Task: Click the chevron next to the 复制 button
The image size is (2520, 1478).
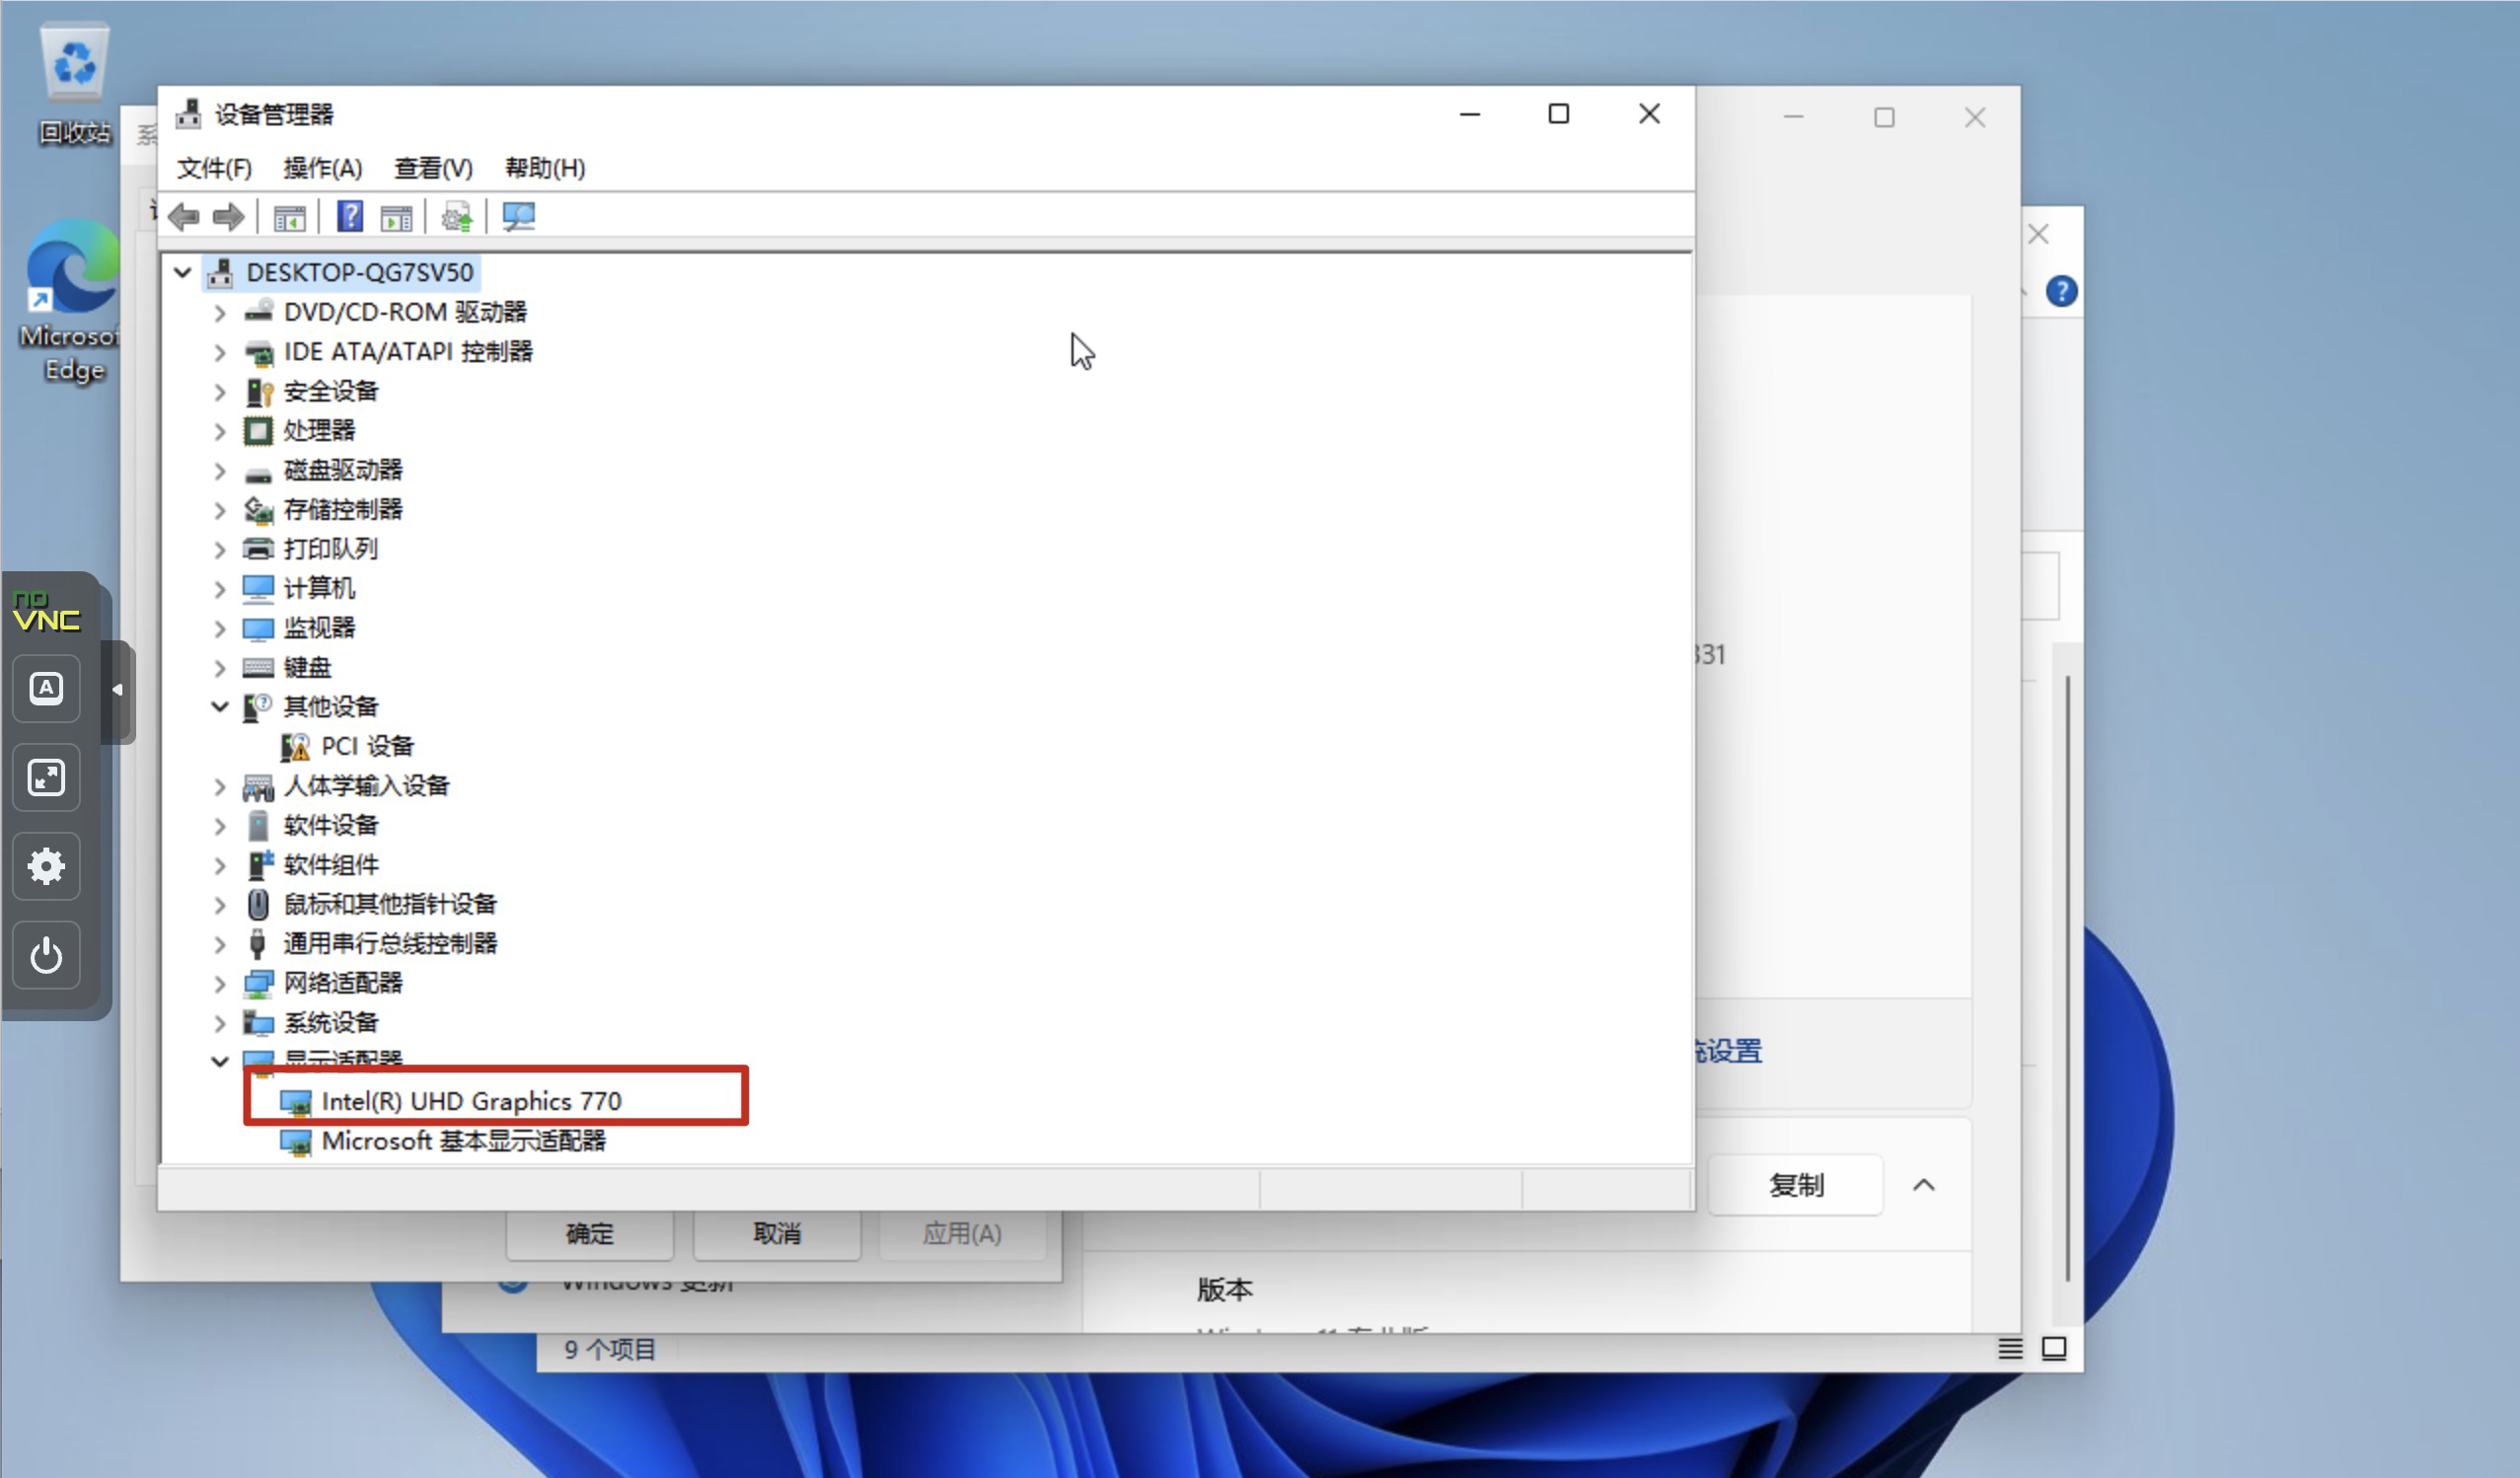Action: click(x=1925, y=1185)
